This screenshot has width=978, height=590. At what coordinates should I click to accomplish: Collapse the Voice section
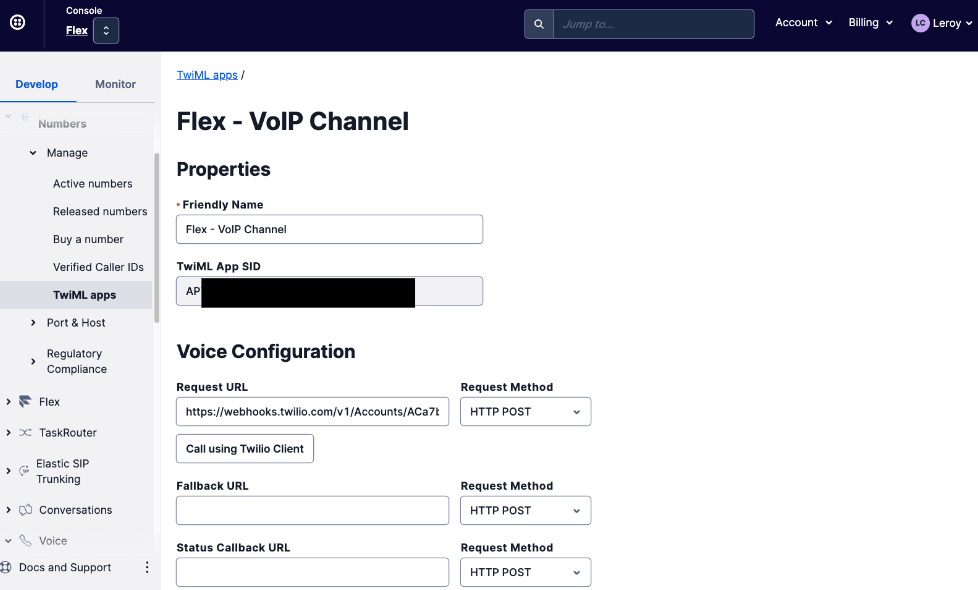coord(8,541)
